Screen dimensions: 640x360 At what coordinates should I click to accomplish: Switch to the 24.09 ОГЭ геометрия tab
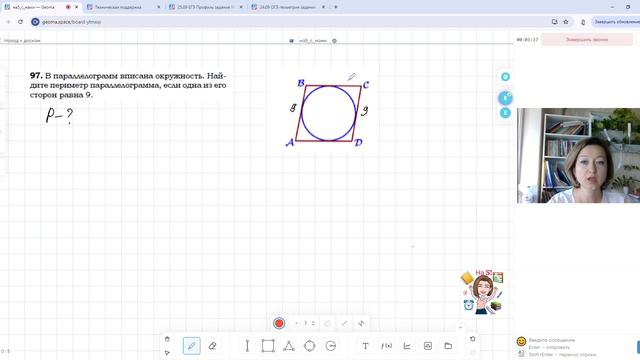coord(287,7)
